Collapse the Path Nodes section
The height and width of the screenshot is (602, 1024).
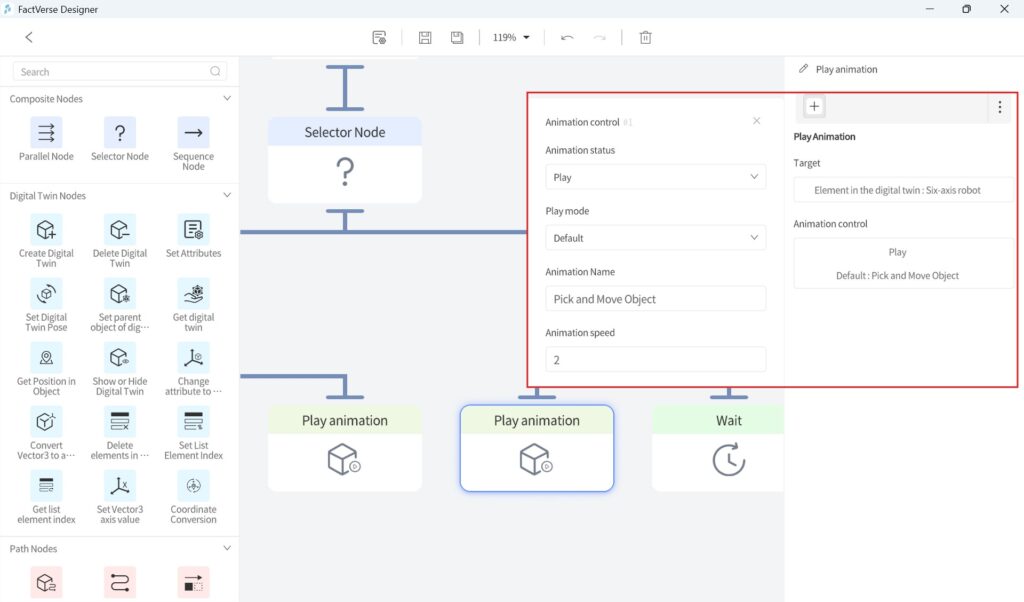click(x=227, y=548)
